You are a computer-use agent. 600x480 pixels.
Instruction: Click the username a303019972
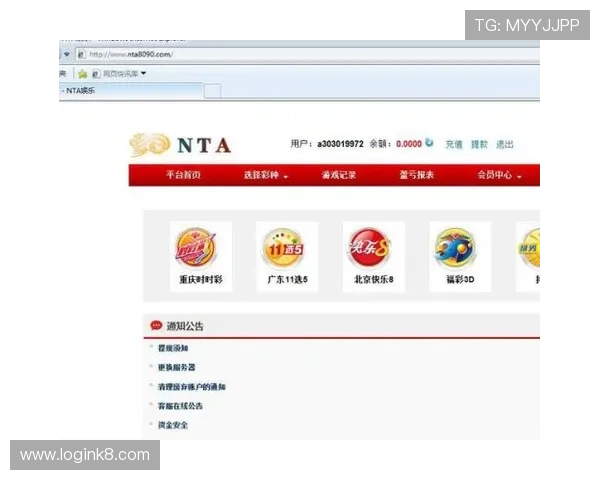point(340,144)
